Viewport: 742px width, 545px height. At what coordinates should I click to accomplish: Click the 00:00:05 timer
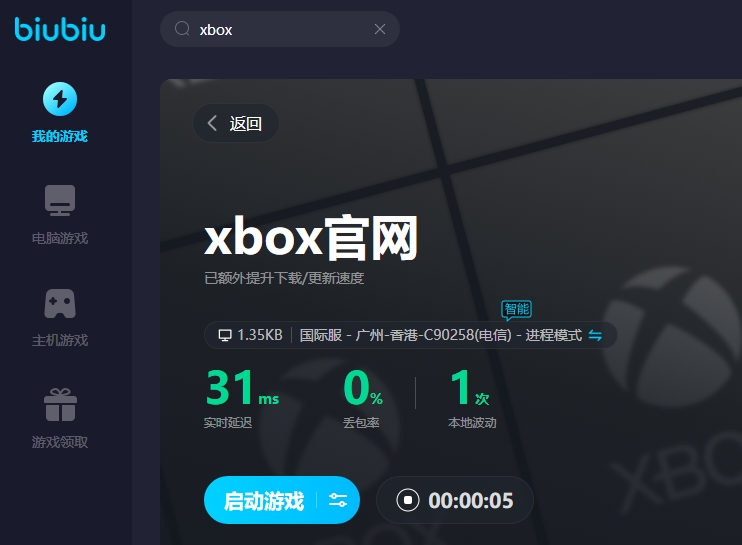click(470, 501)
